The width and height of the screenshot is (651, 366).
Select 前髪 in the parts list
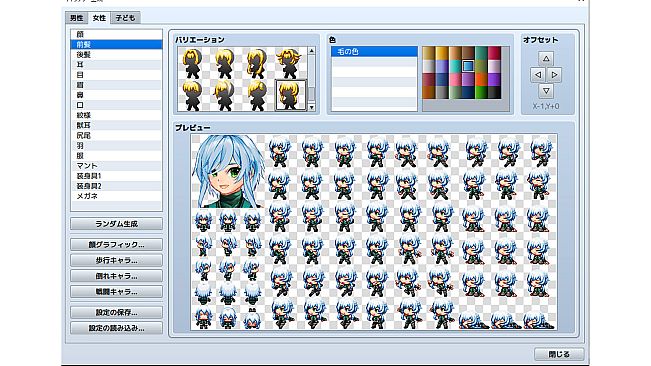pos(116,44)
